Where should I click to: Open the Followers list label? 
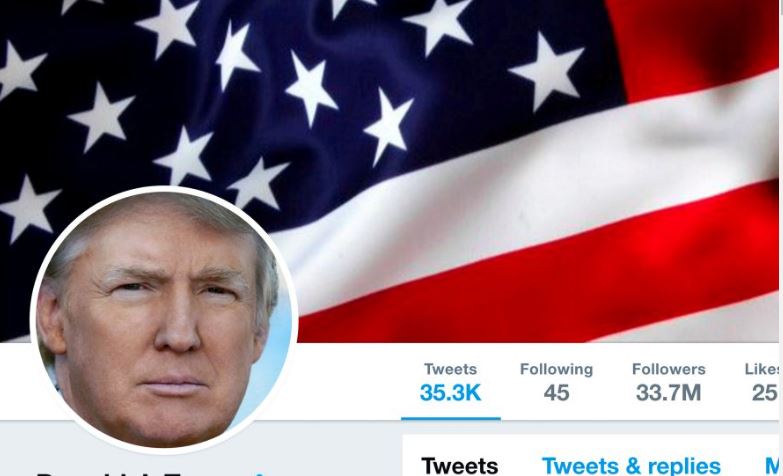(669, 369)
